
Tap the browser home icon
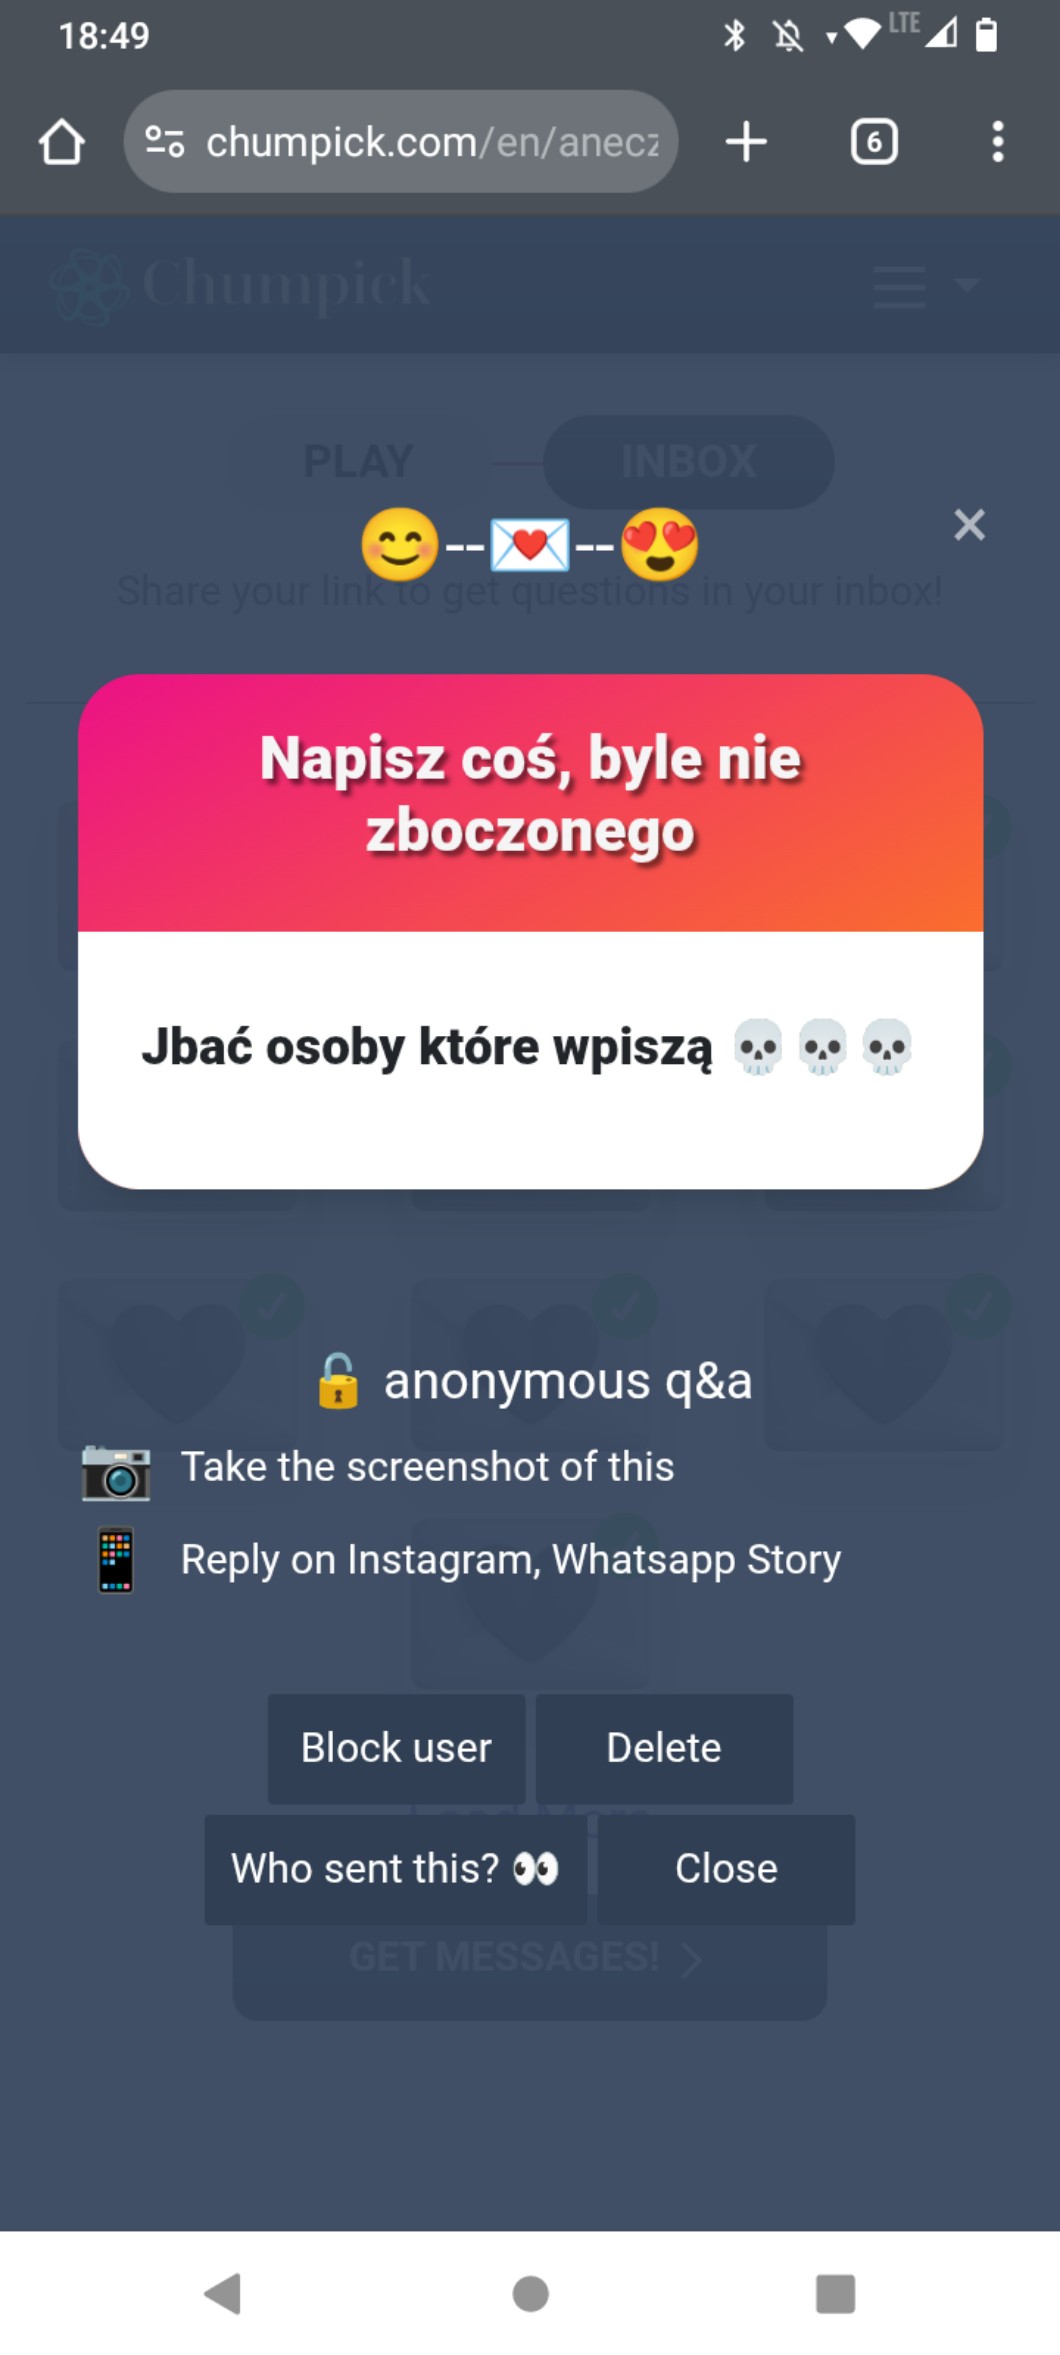pyautogui.click(x=61, y=142)
